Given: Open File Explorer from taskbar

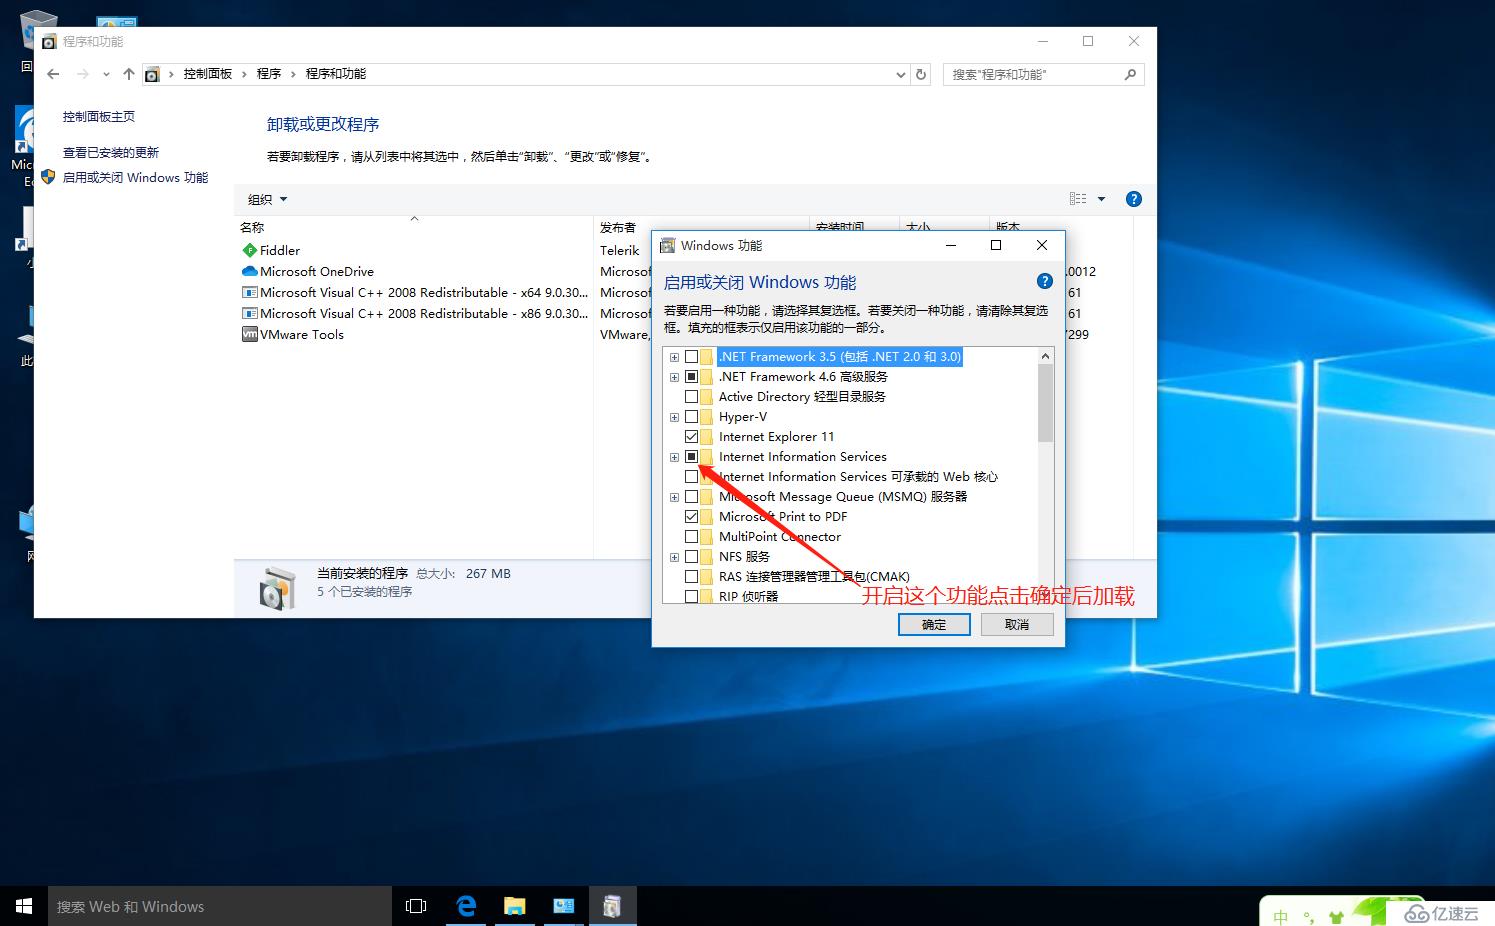Looking at the screenshot, I should click(x=515, y=906).
